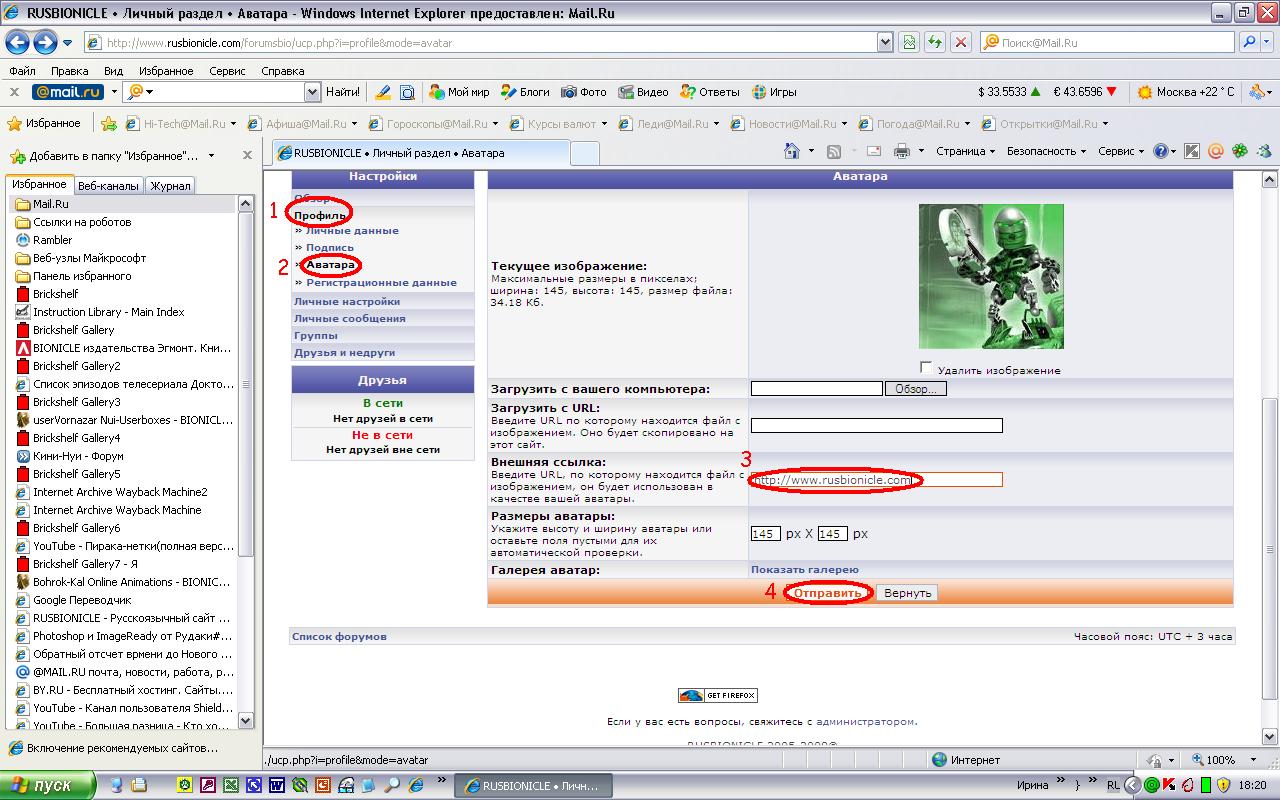The image size is (1280, 800).
Task: Expand the Сервис command bar menu
Action: (1121, 151)
